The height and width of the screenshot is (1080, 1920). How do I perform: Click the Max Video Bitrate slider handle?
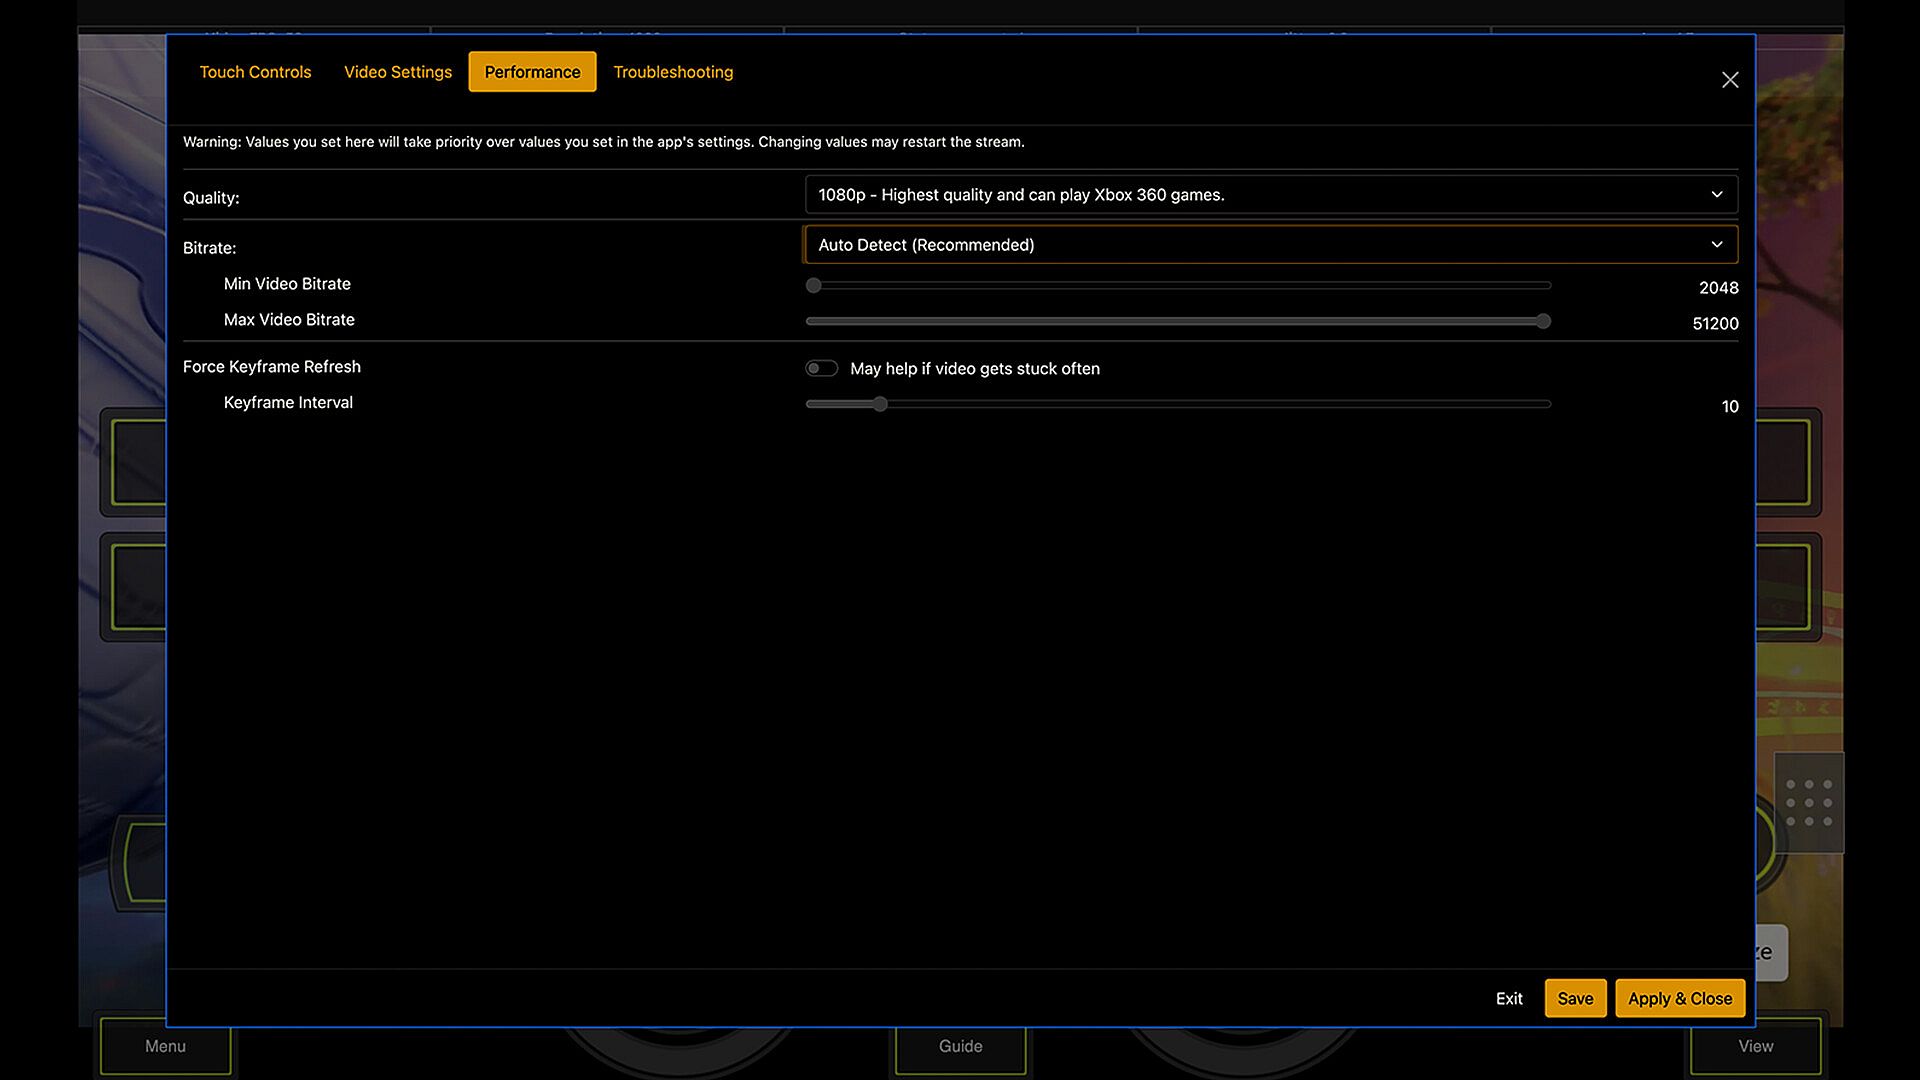[1543, 321]
